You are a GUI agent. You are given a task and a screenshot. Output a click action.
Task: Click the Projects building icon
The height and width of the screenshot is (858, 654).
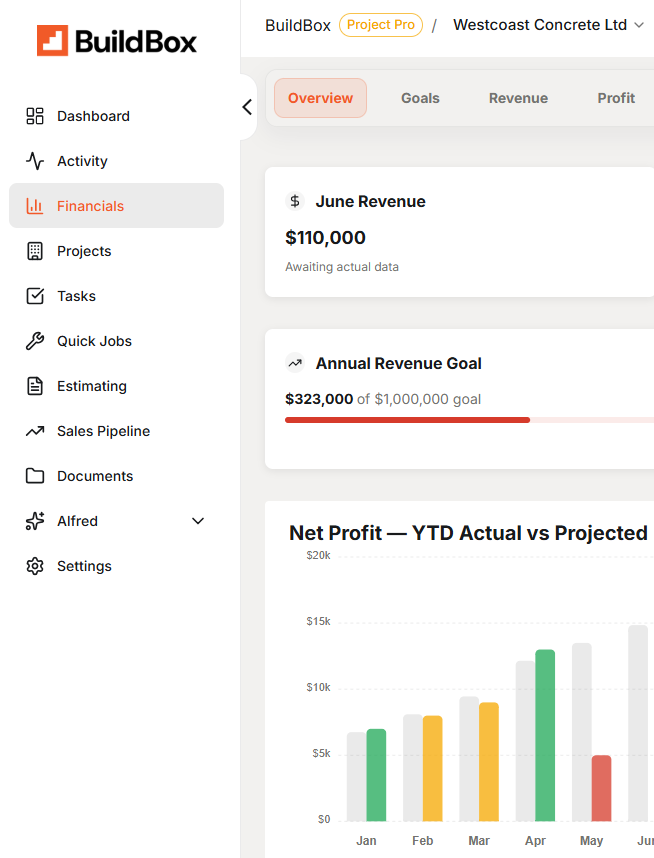point(35,251)
